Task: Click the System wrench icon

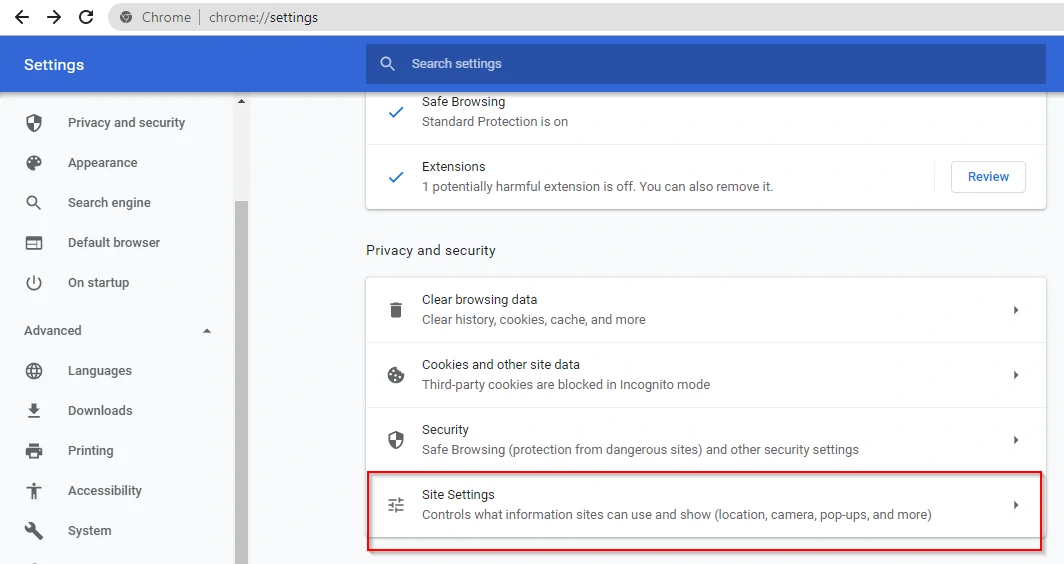Action: coord(34,531)
